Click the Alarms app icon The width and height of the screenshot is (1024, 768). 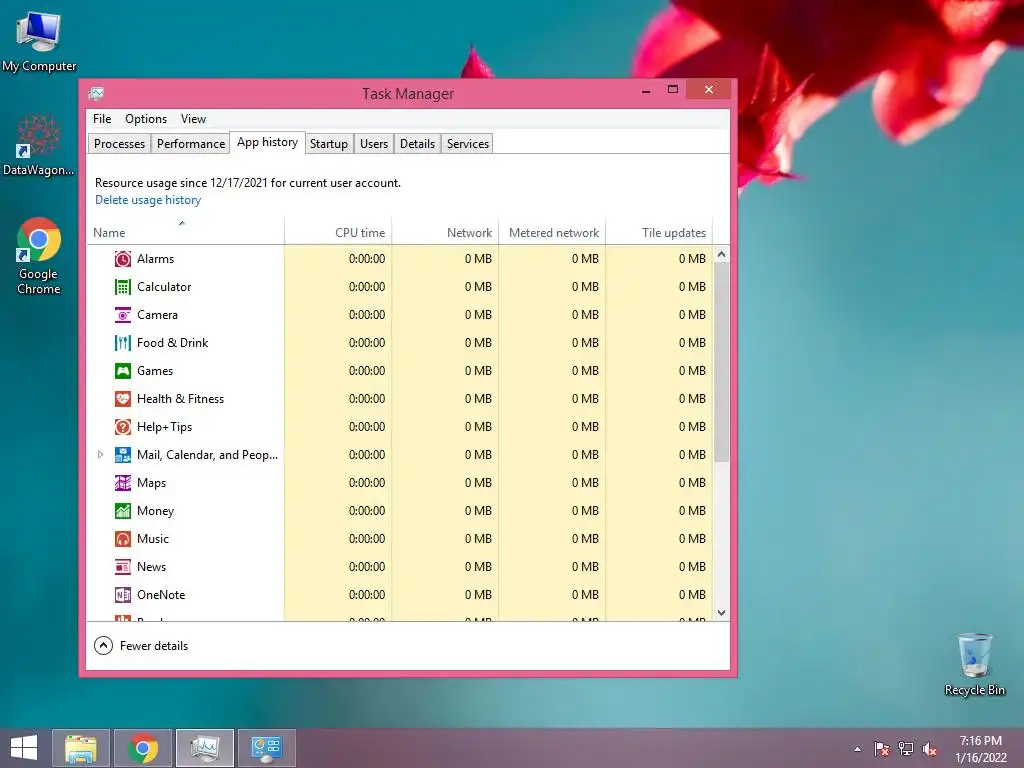123,259
